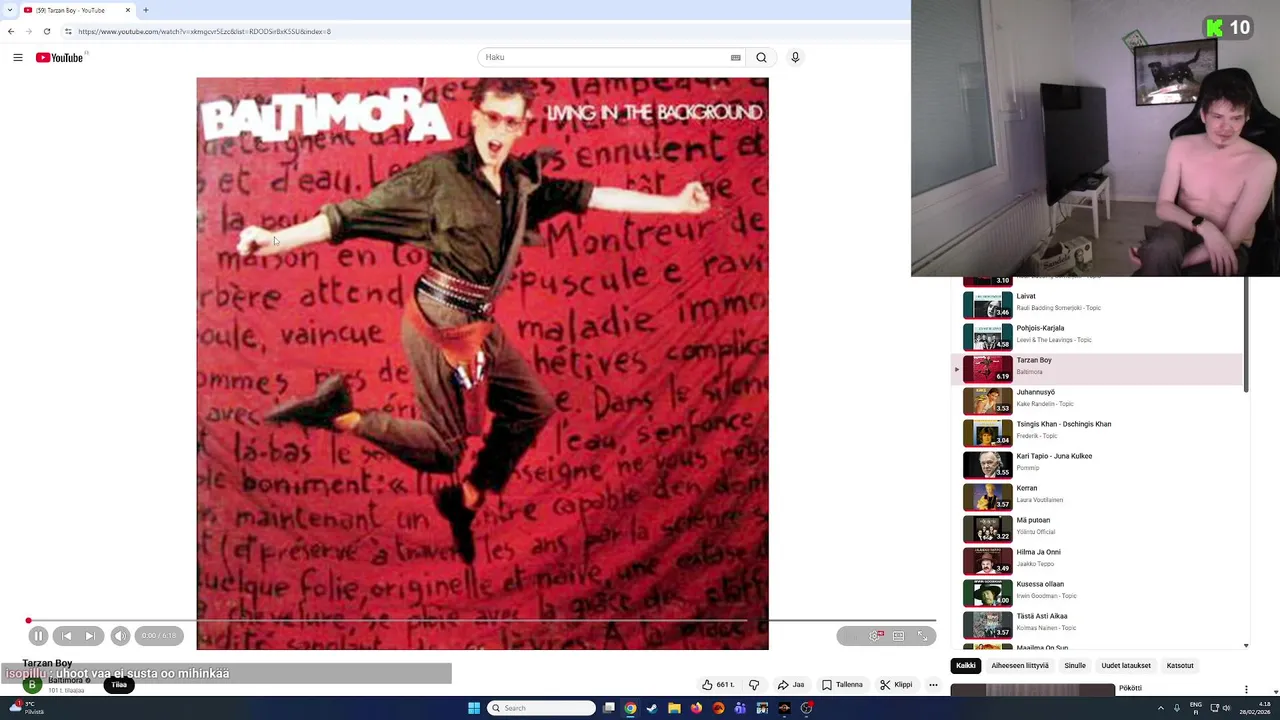Go back in the browser
This screenshot has height=720, width=1280.
pos(11,31)
